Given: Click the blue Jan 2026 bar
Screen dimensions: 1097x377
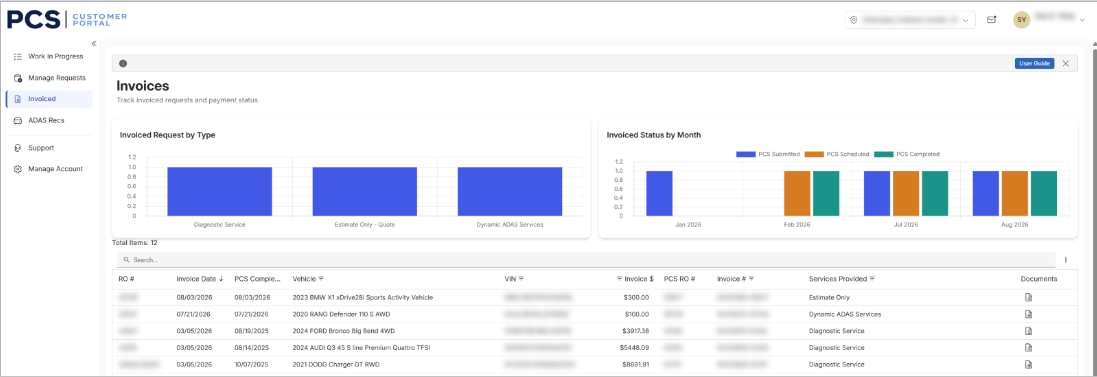Looking at the screenshot, I should [659, 194].
